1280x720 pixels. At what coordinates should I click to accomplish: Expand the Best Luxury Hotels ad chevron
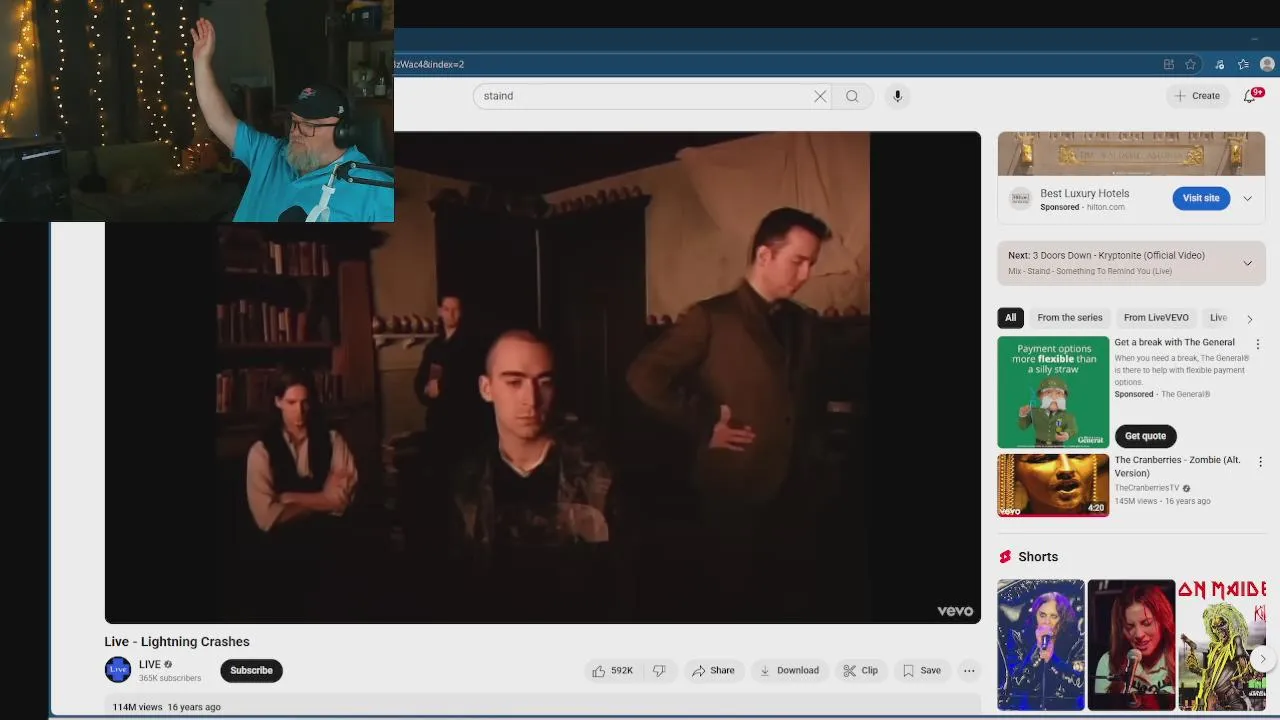[x=1247, y=198]
